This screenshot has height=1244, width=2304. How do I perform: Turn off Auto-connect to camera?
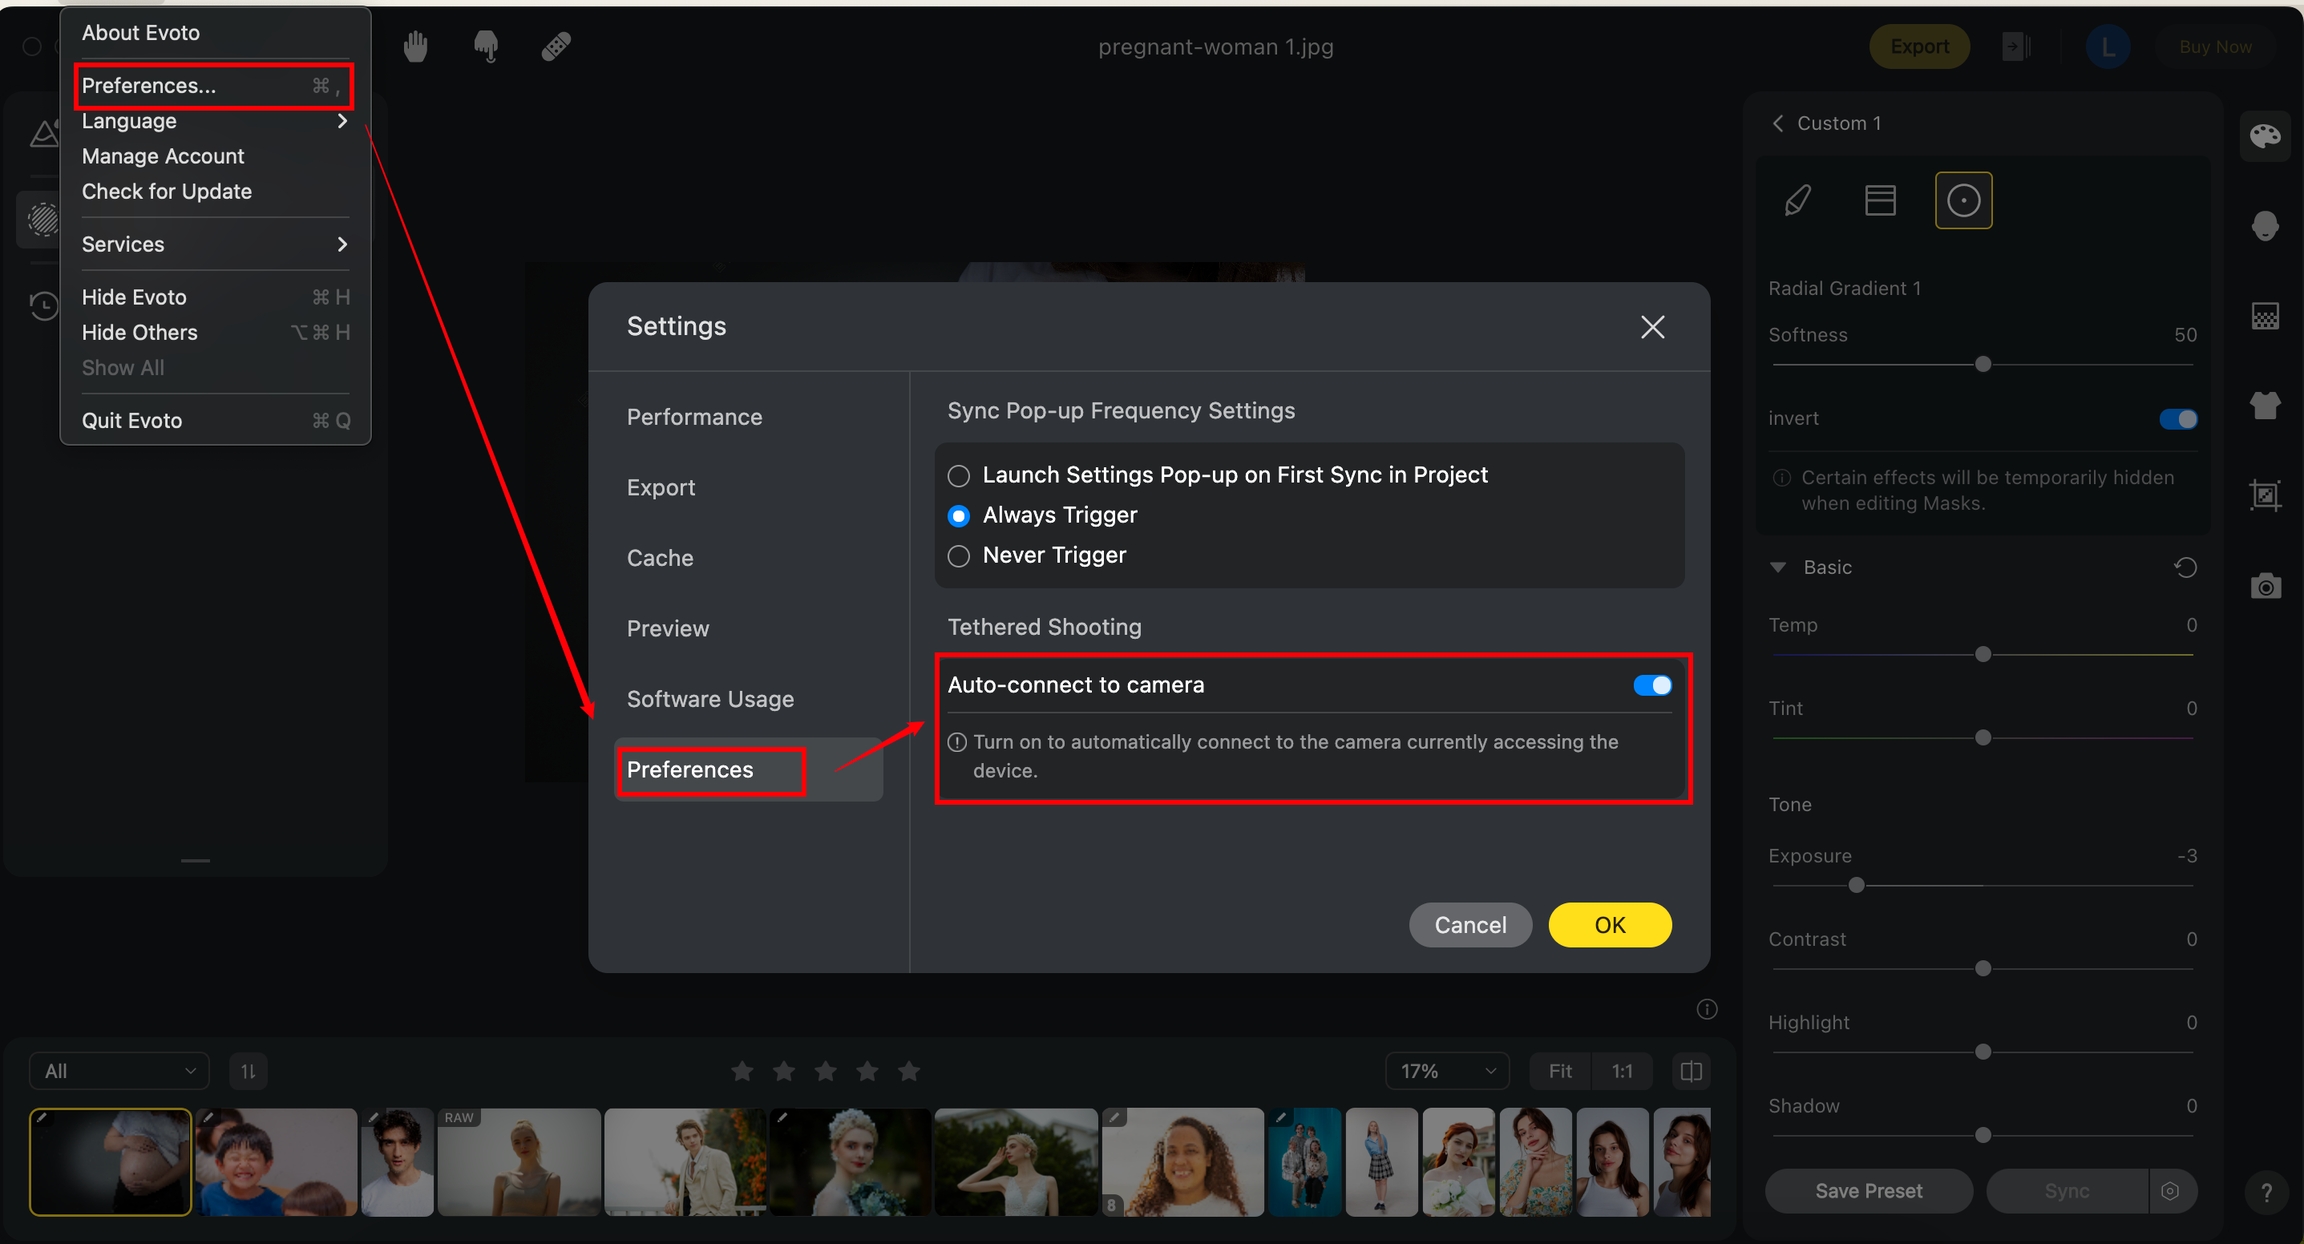pos(1652,686)
